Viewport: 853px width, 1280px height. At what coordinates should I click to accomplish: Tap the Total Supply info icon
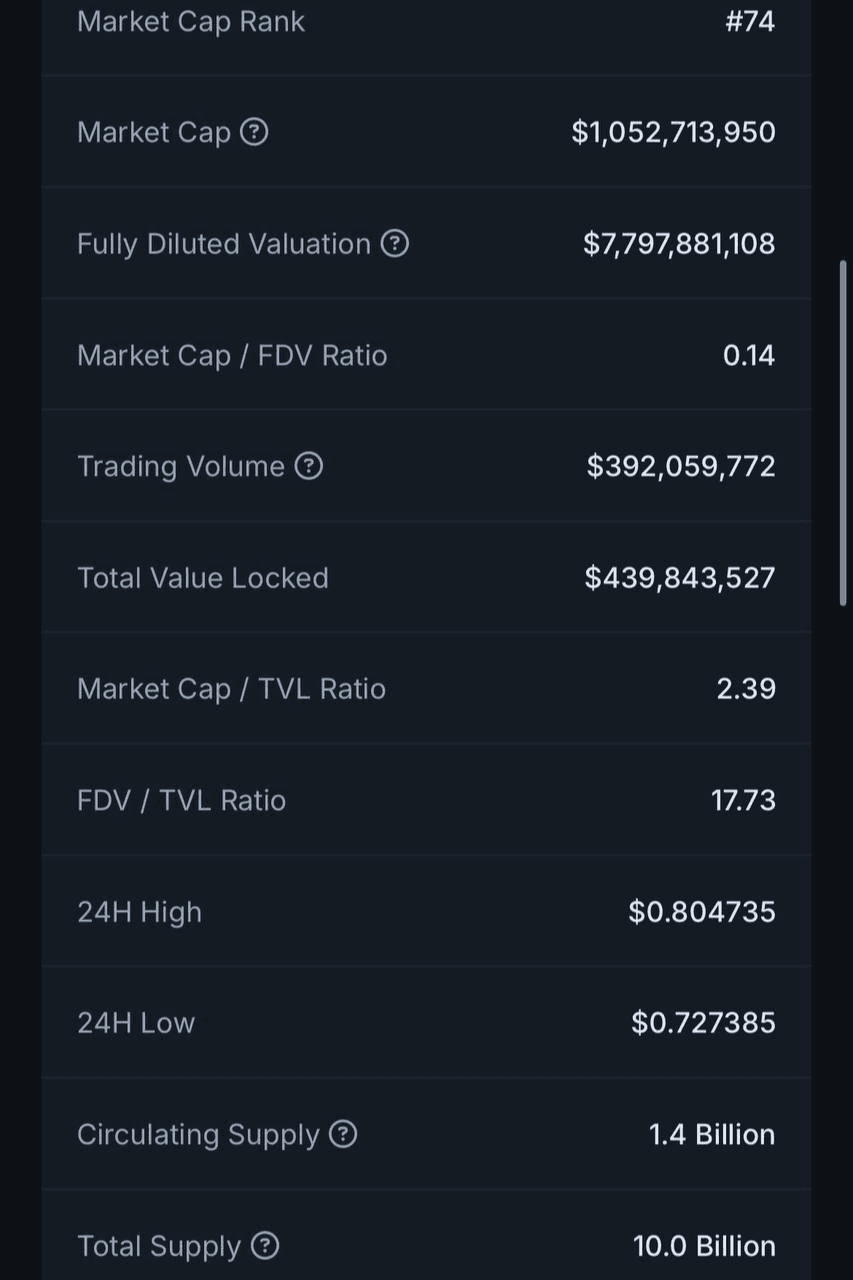[265, 1245]
